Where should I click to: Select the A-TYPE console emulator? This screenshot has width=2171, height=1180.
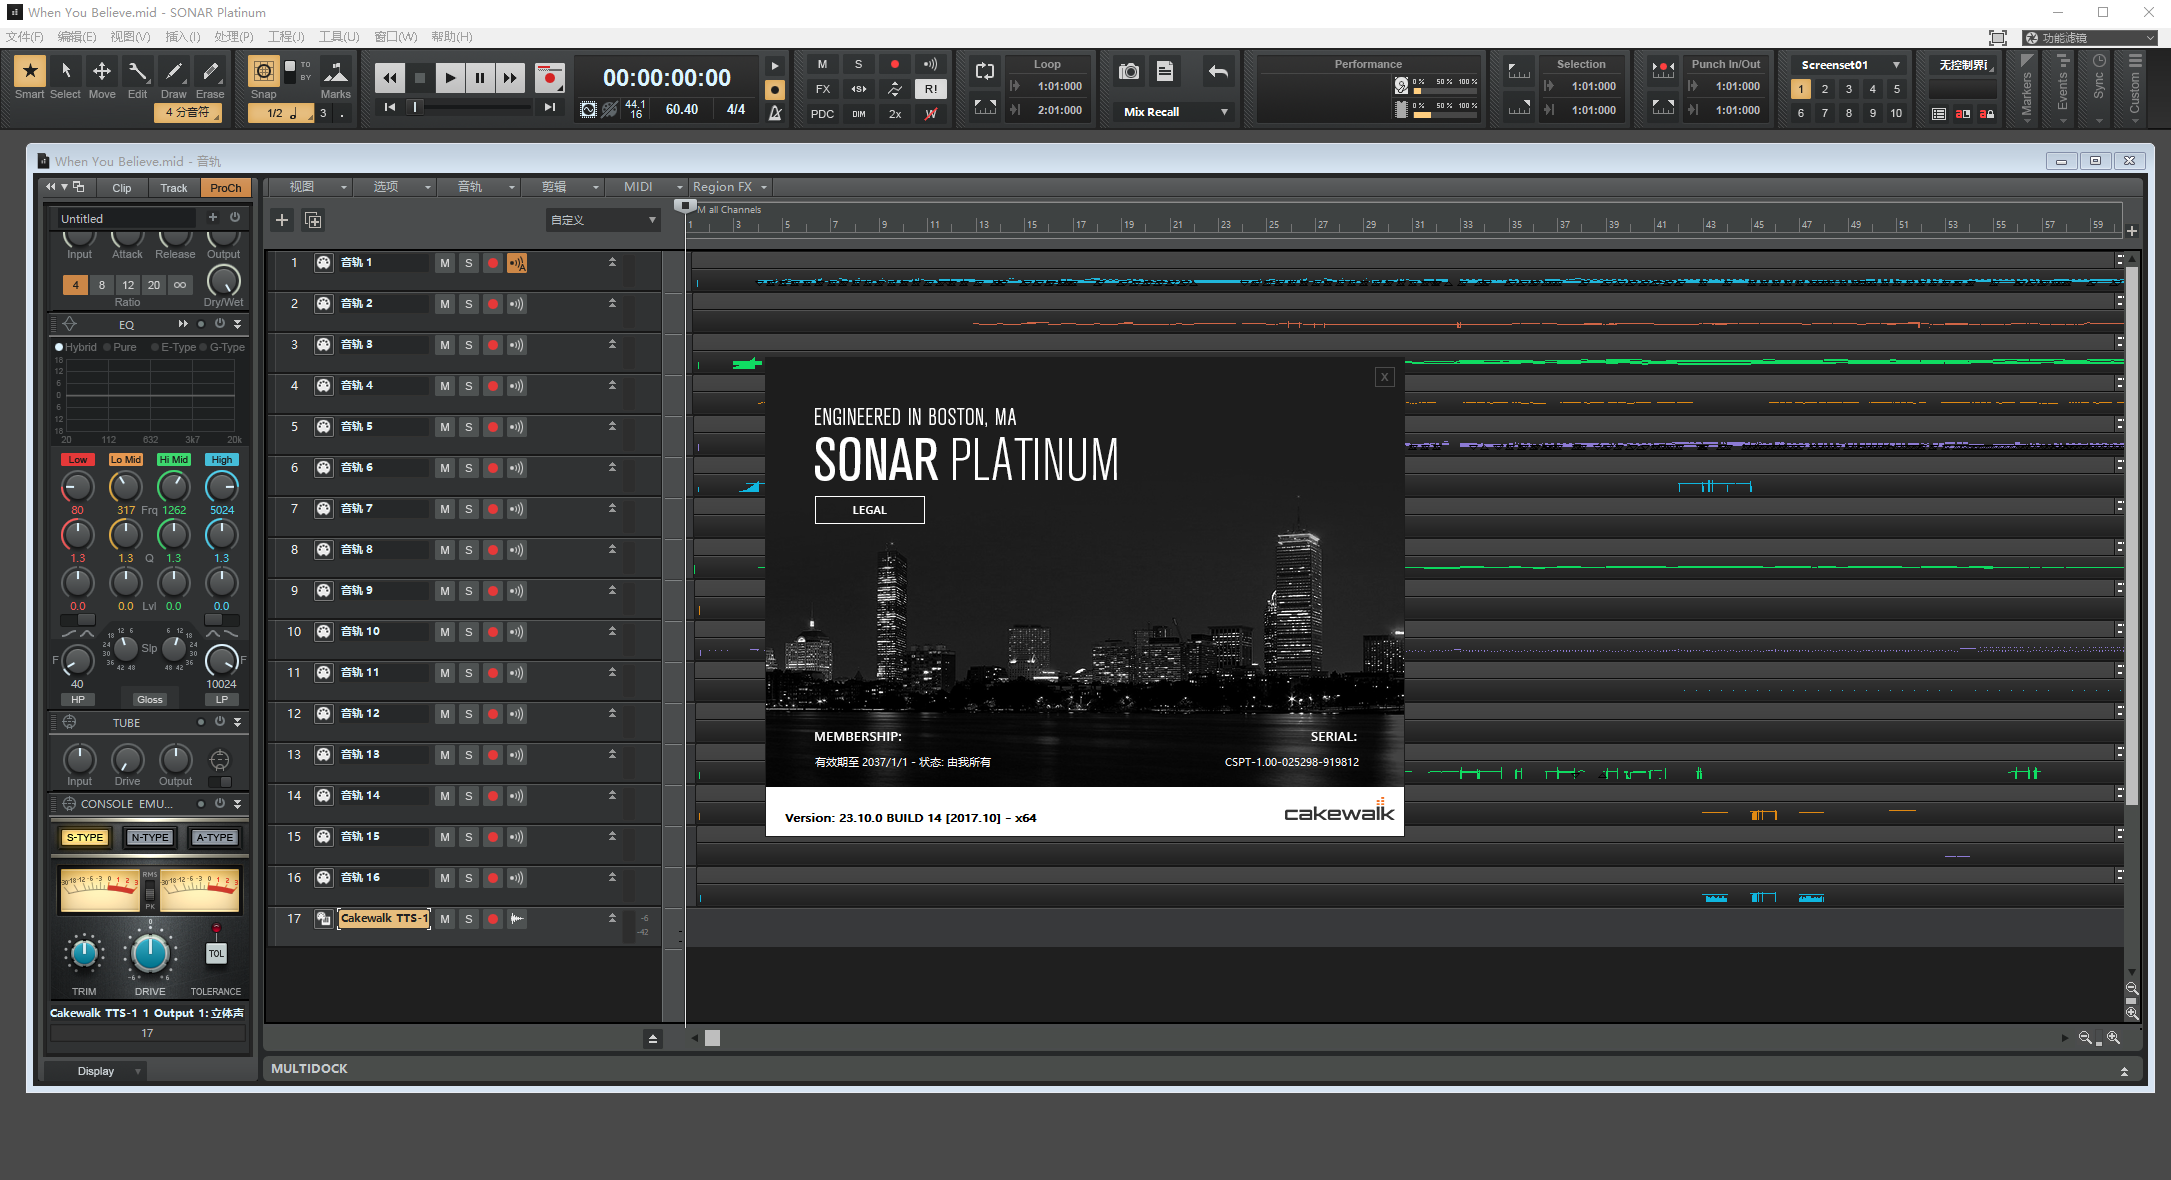(x=215, y=838)
